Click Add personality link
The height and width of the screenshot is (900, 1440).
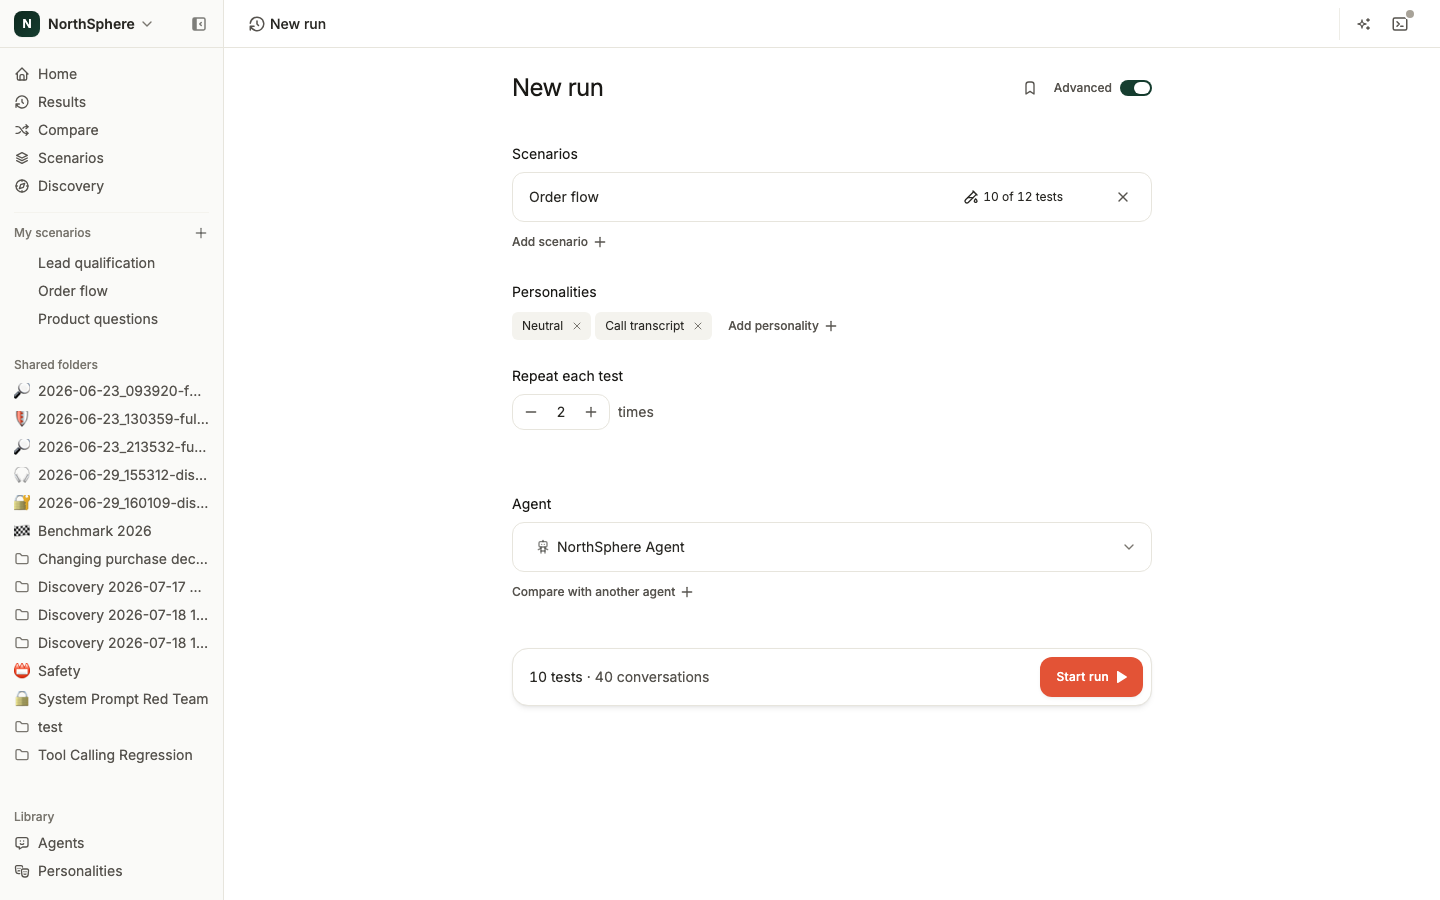[x=782, y=326]
